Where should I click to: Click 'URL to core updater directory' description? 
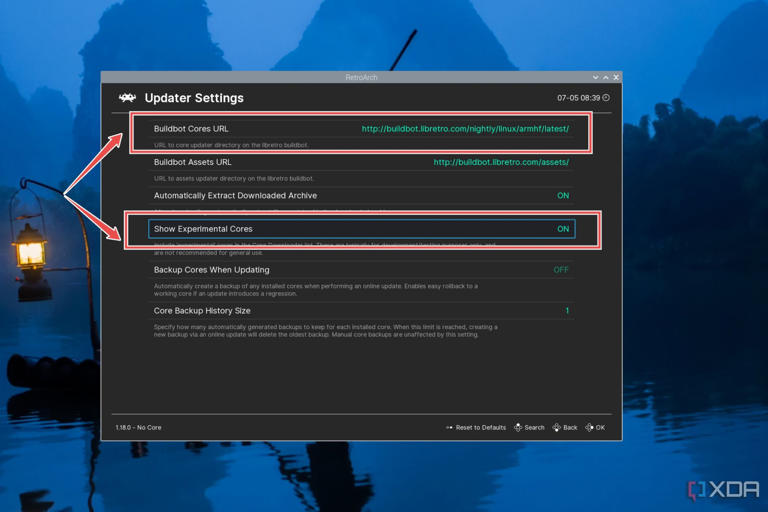point(231,145)
